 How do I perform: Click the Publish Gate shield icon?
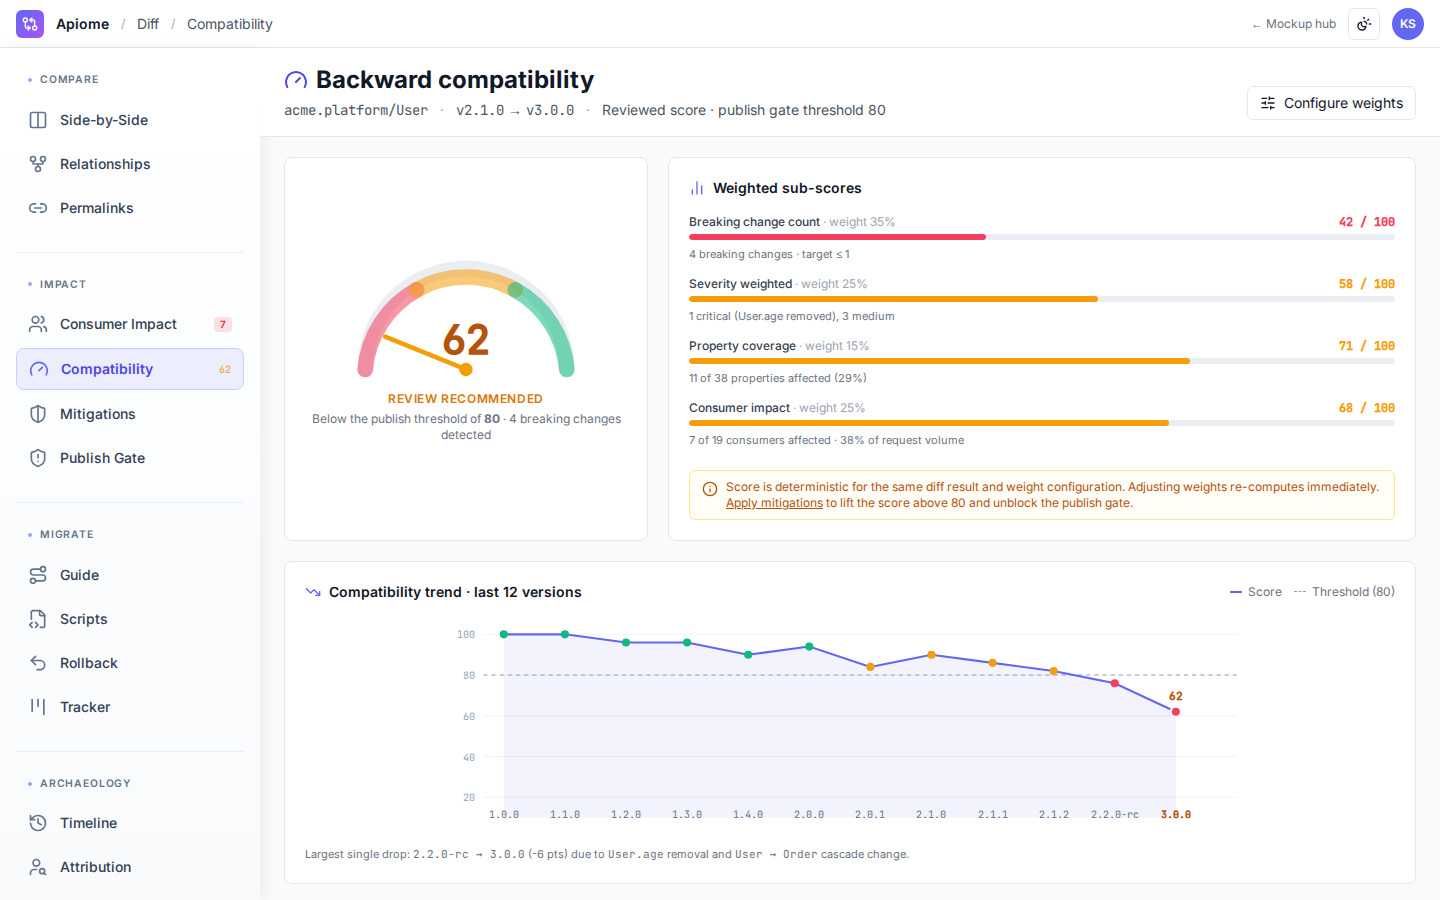(38, 458)
